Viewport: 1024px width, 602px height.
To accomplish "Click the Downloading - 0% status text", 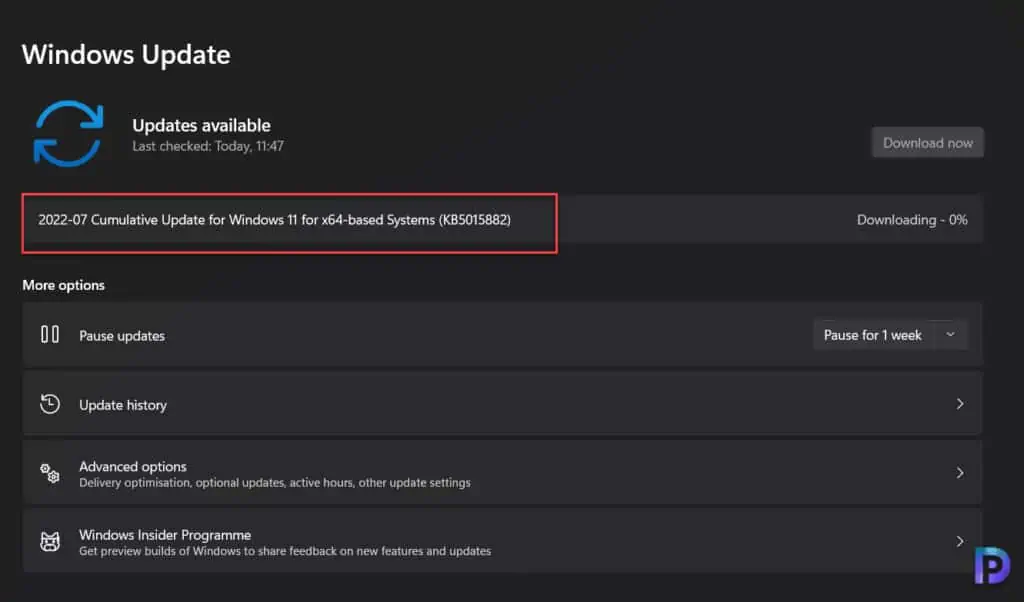I will (x=912, y=220).
